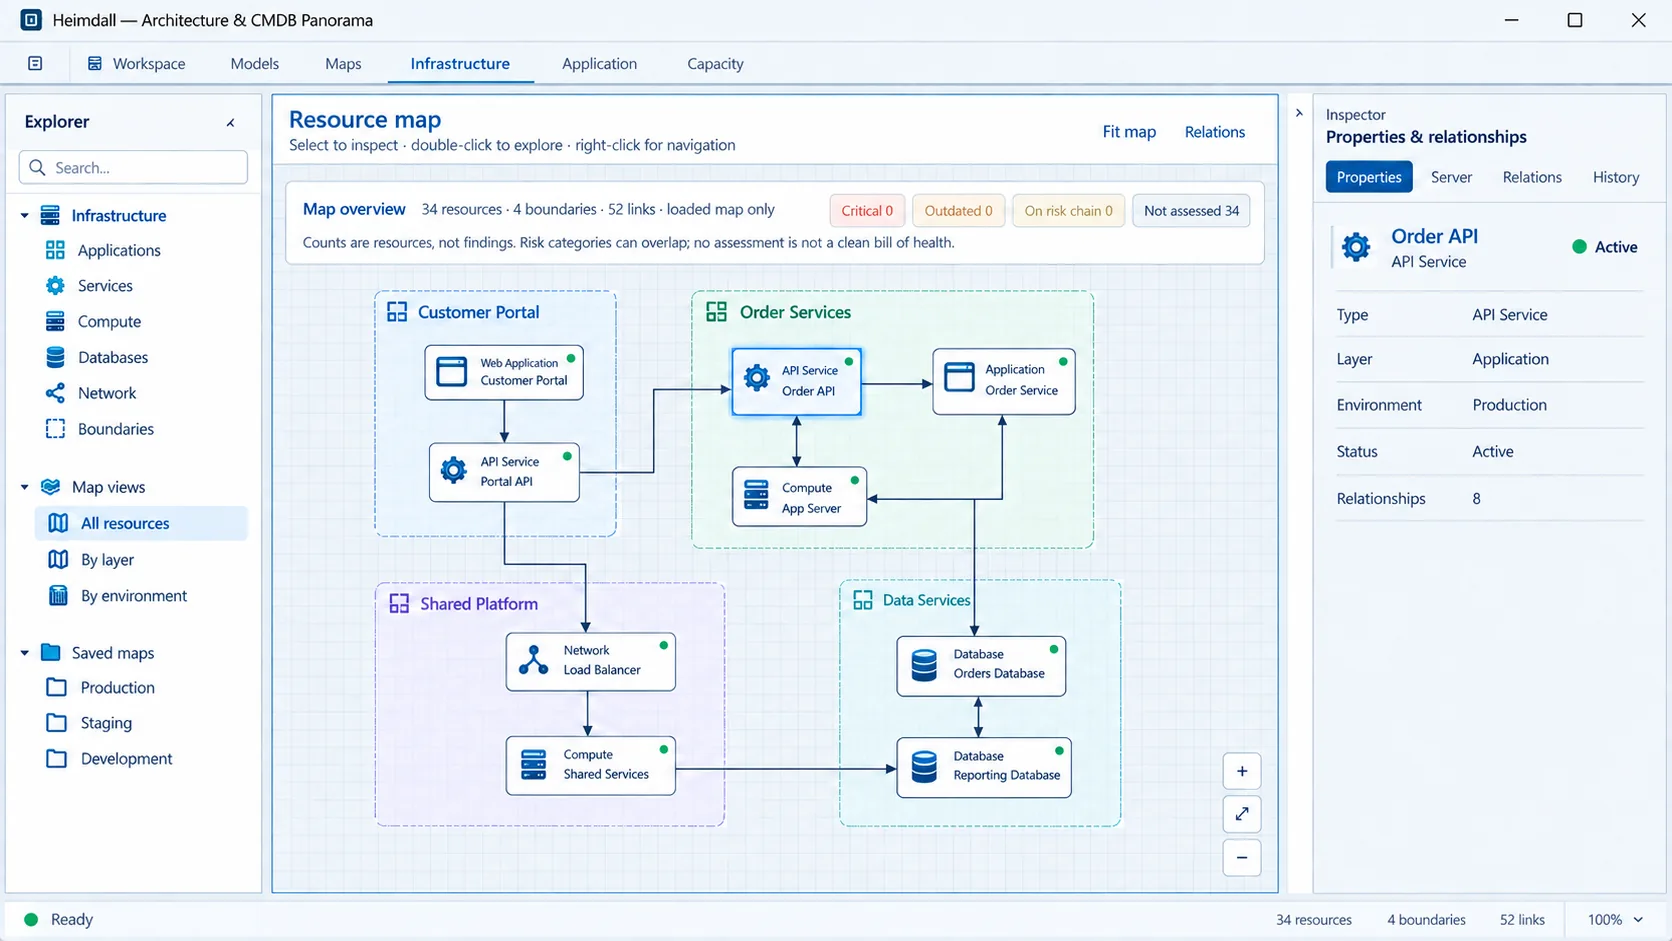Select the Reporting Database node on map

coord(984,767)
